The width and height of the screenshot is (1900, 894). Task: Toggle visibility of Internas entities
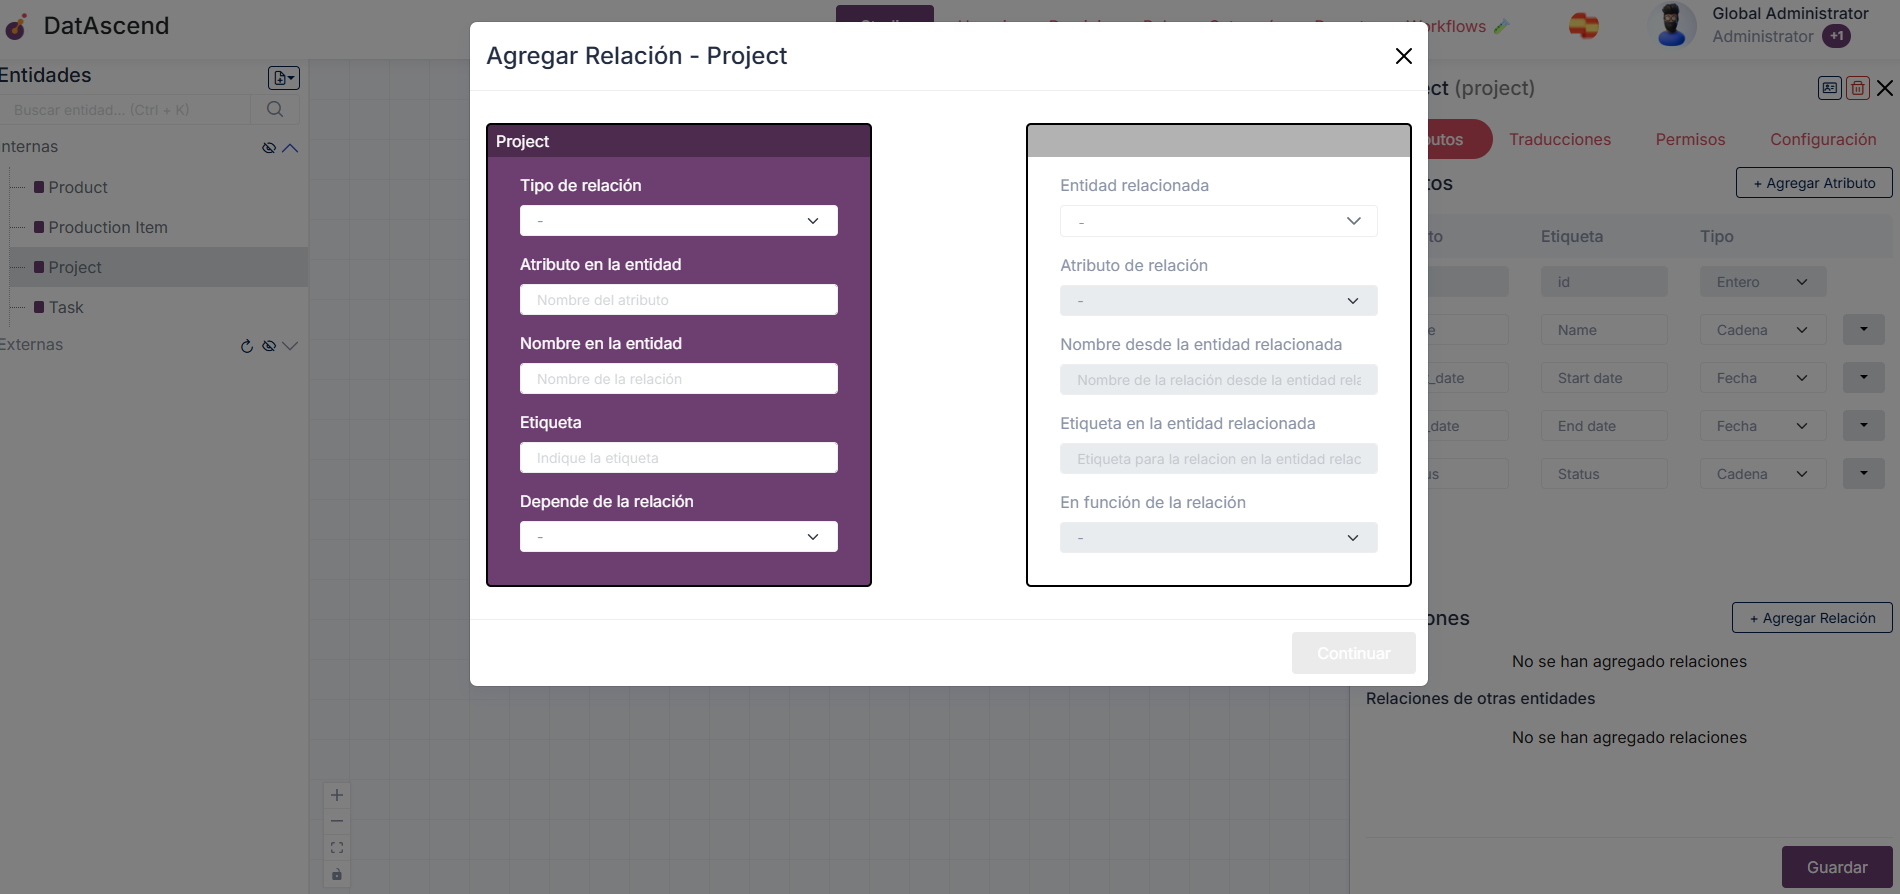pos(269,148)
